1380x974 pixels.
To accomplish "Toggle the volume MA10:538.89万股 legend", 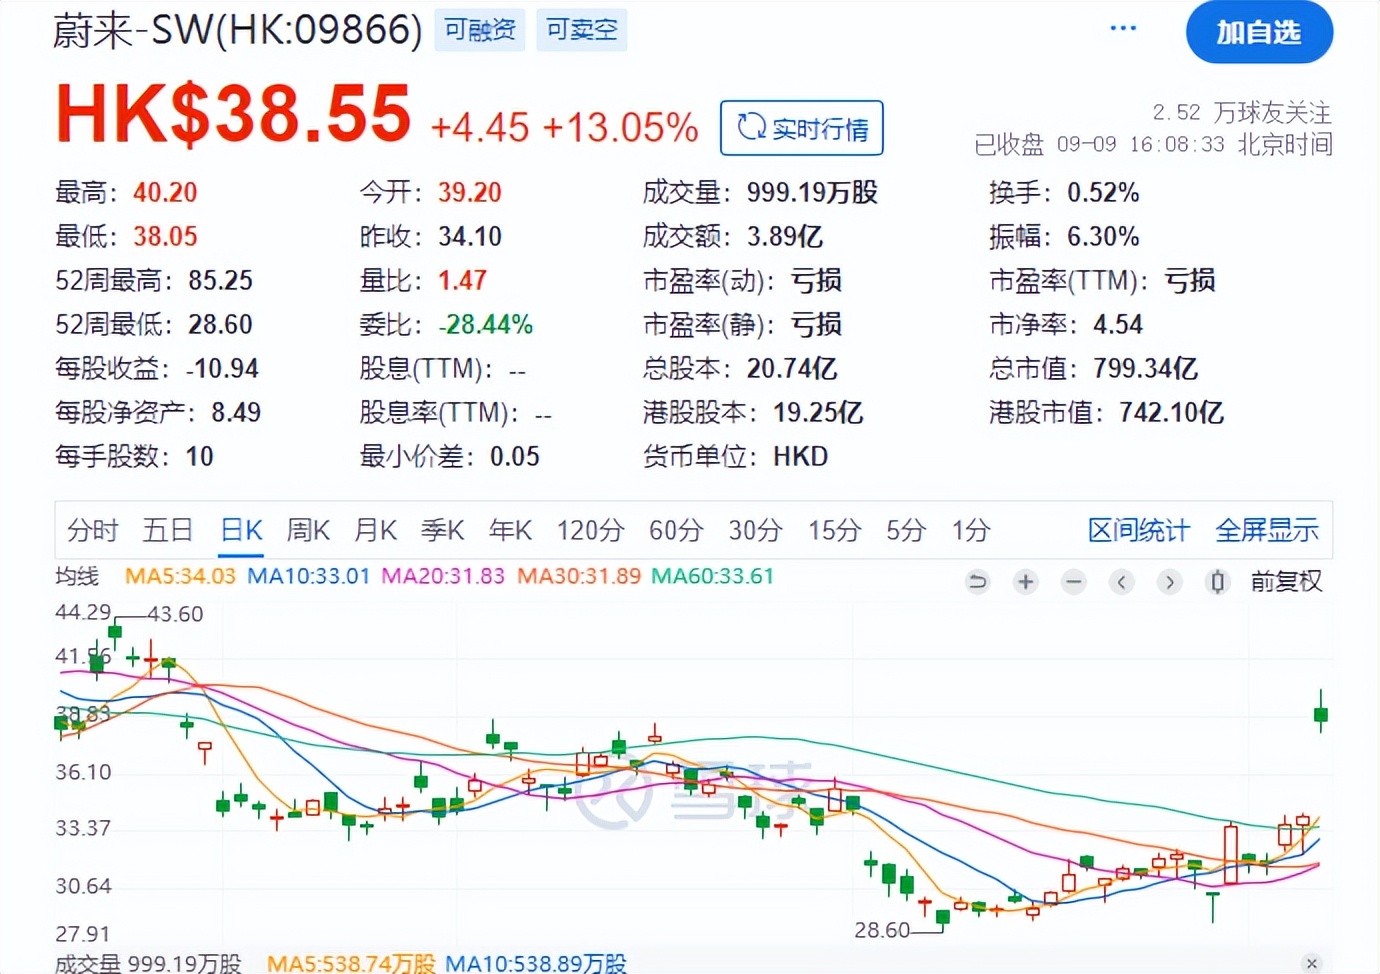I will click(536, 964).
